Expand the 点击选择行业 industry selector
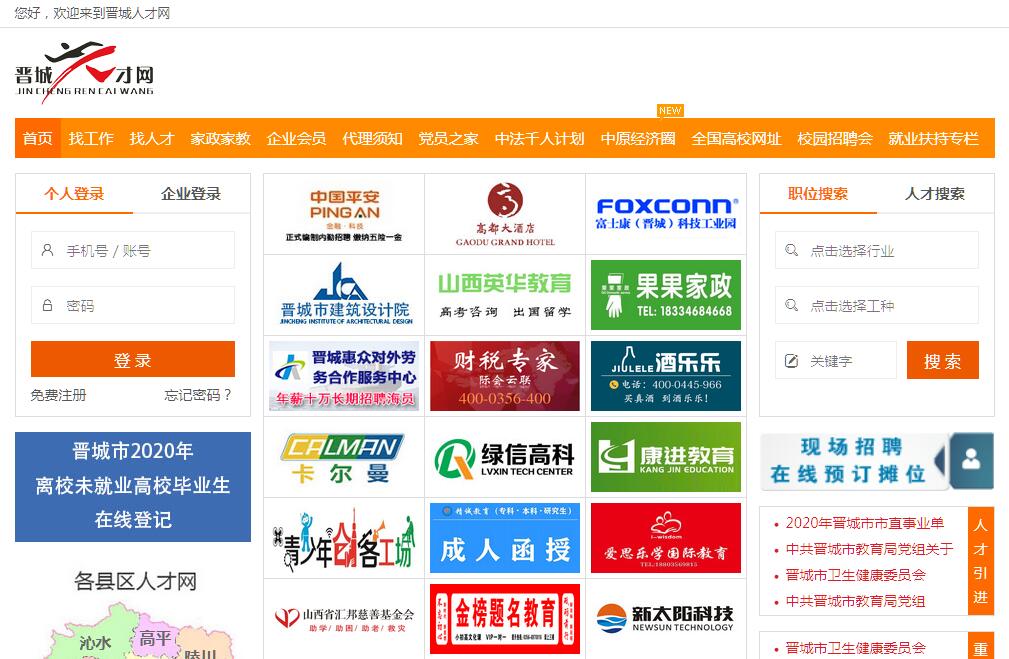Viewport: 1009px width, 659px height. pyautogui.click(x=876, y=250)
